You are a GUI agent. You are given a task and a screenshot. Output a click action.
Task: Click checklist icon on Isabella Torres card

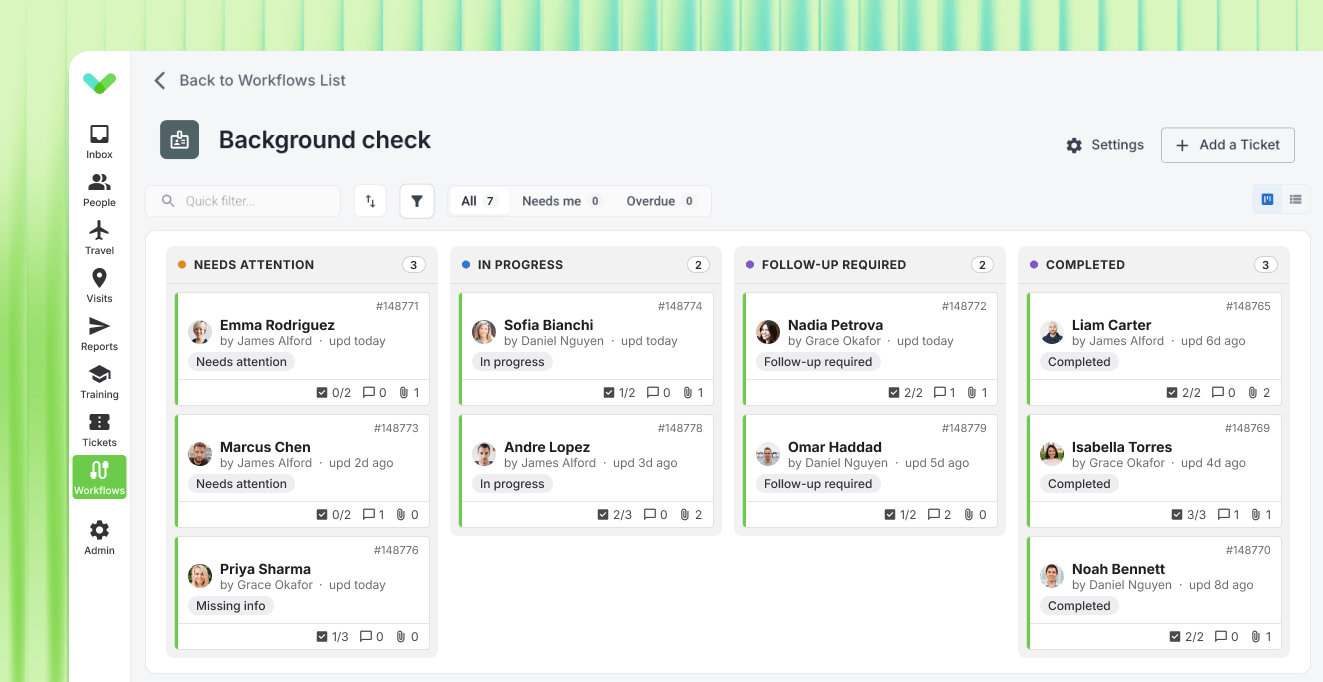coord(1177,515)
